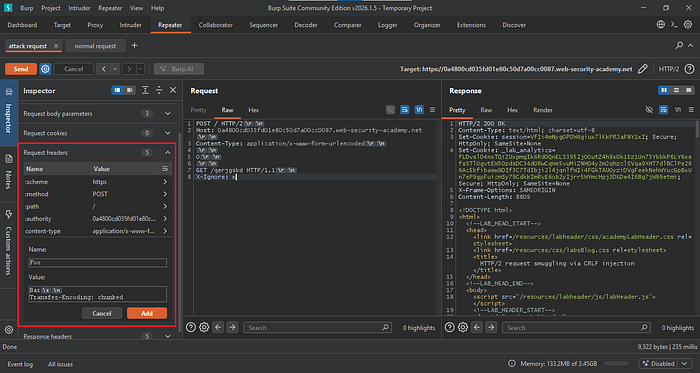Switch Response to side-by-side layout
The height and width of the screenshot is (373, 700).
664,91
